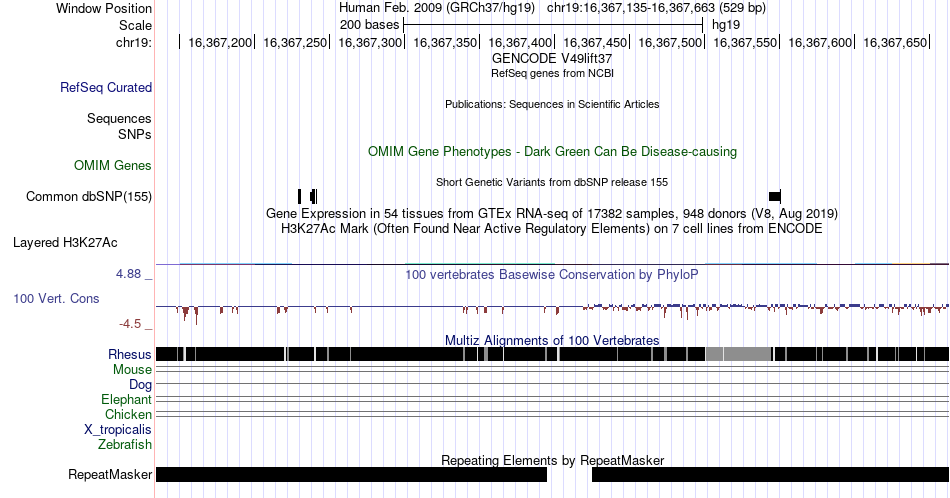Click the SNPs track label
This screenshot has height=498, width=950.
(x=135, y=134)
